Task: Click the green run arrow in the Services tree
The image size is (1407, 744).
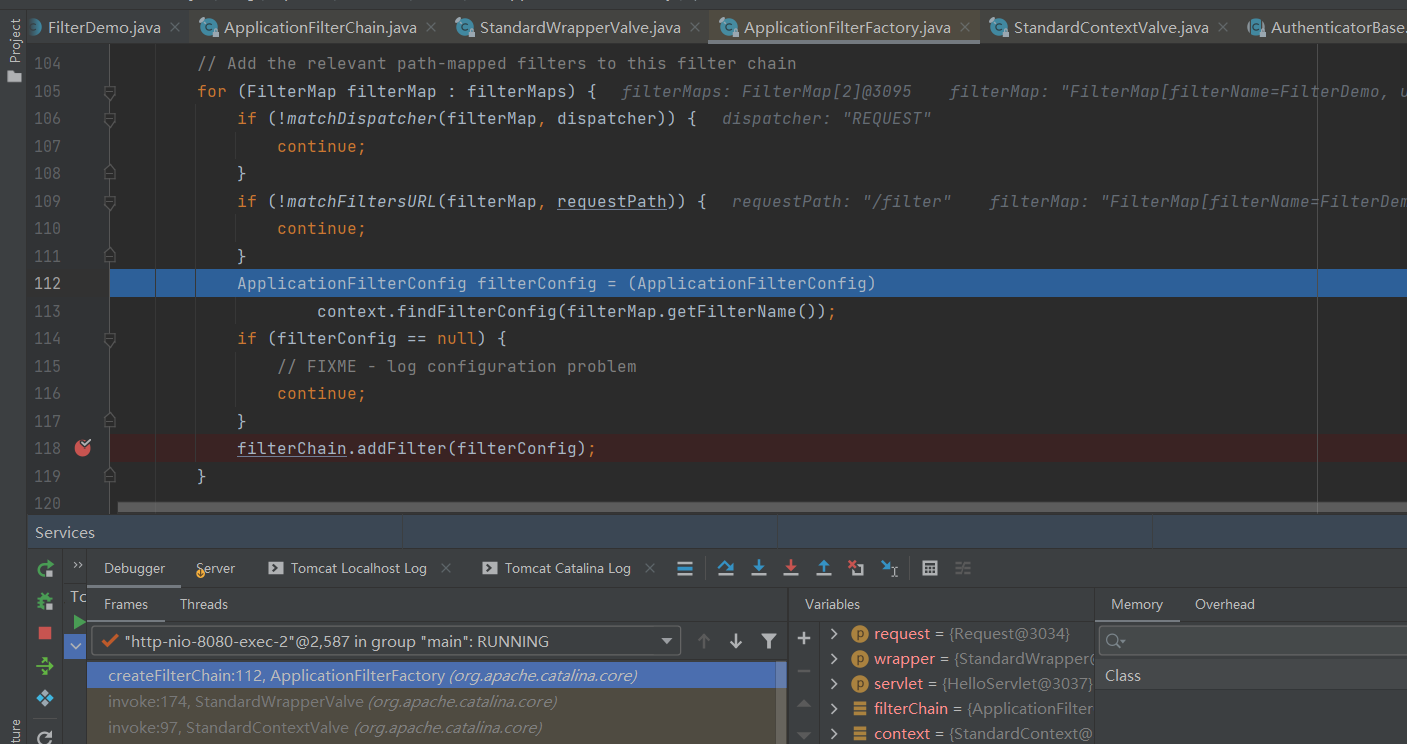Action: tap(79, 622)
